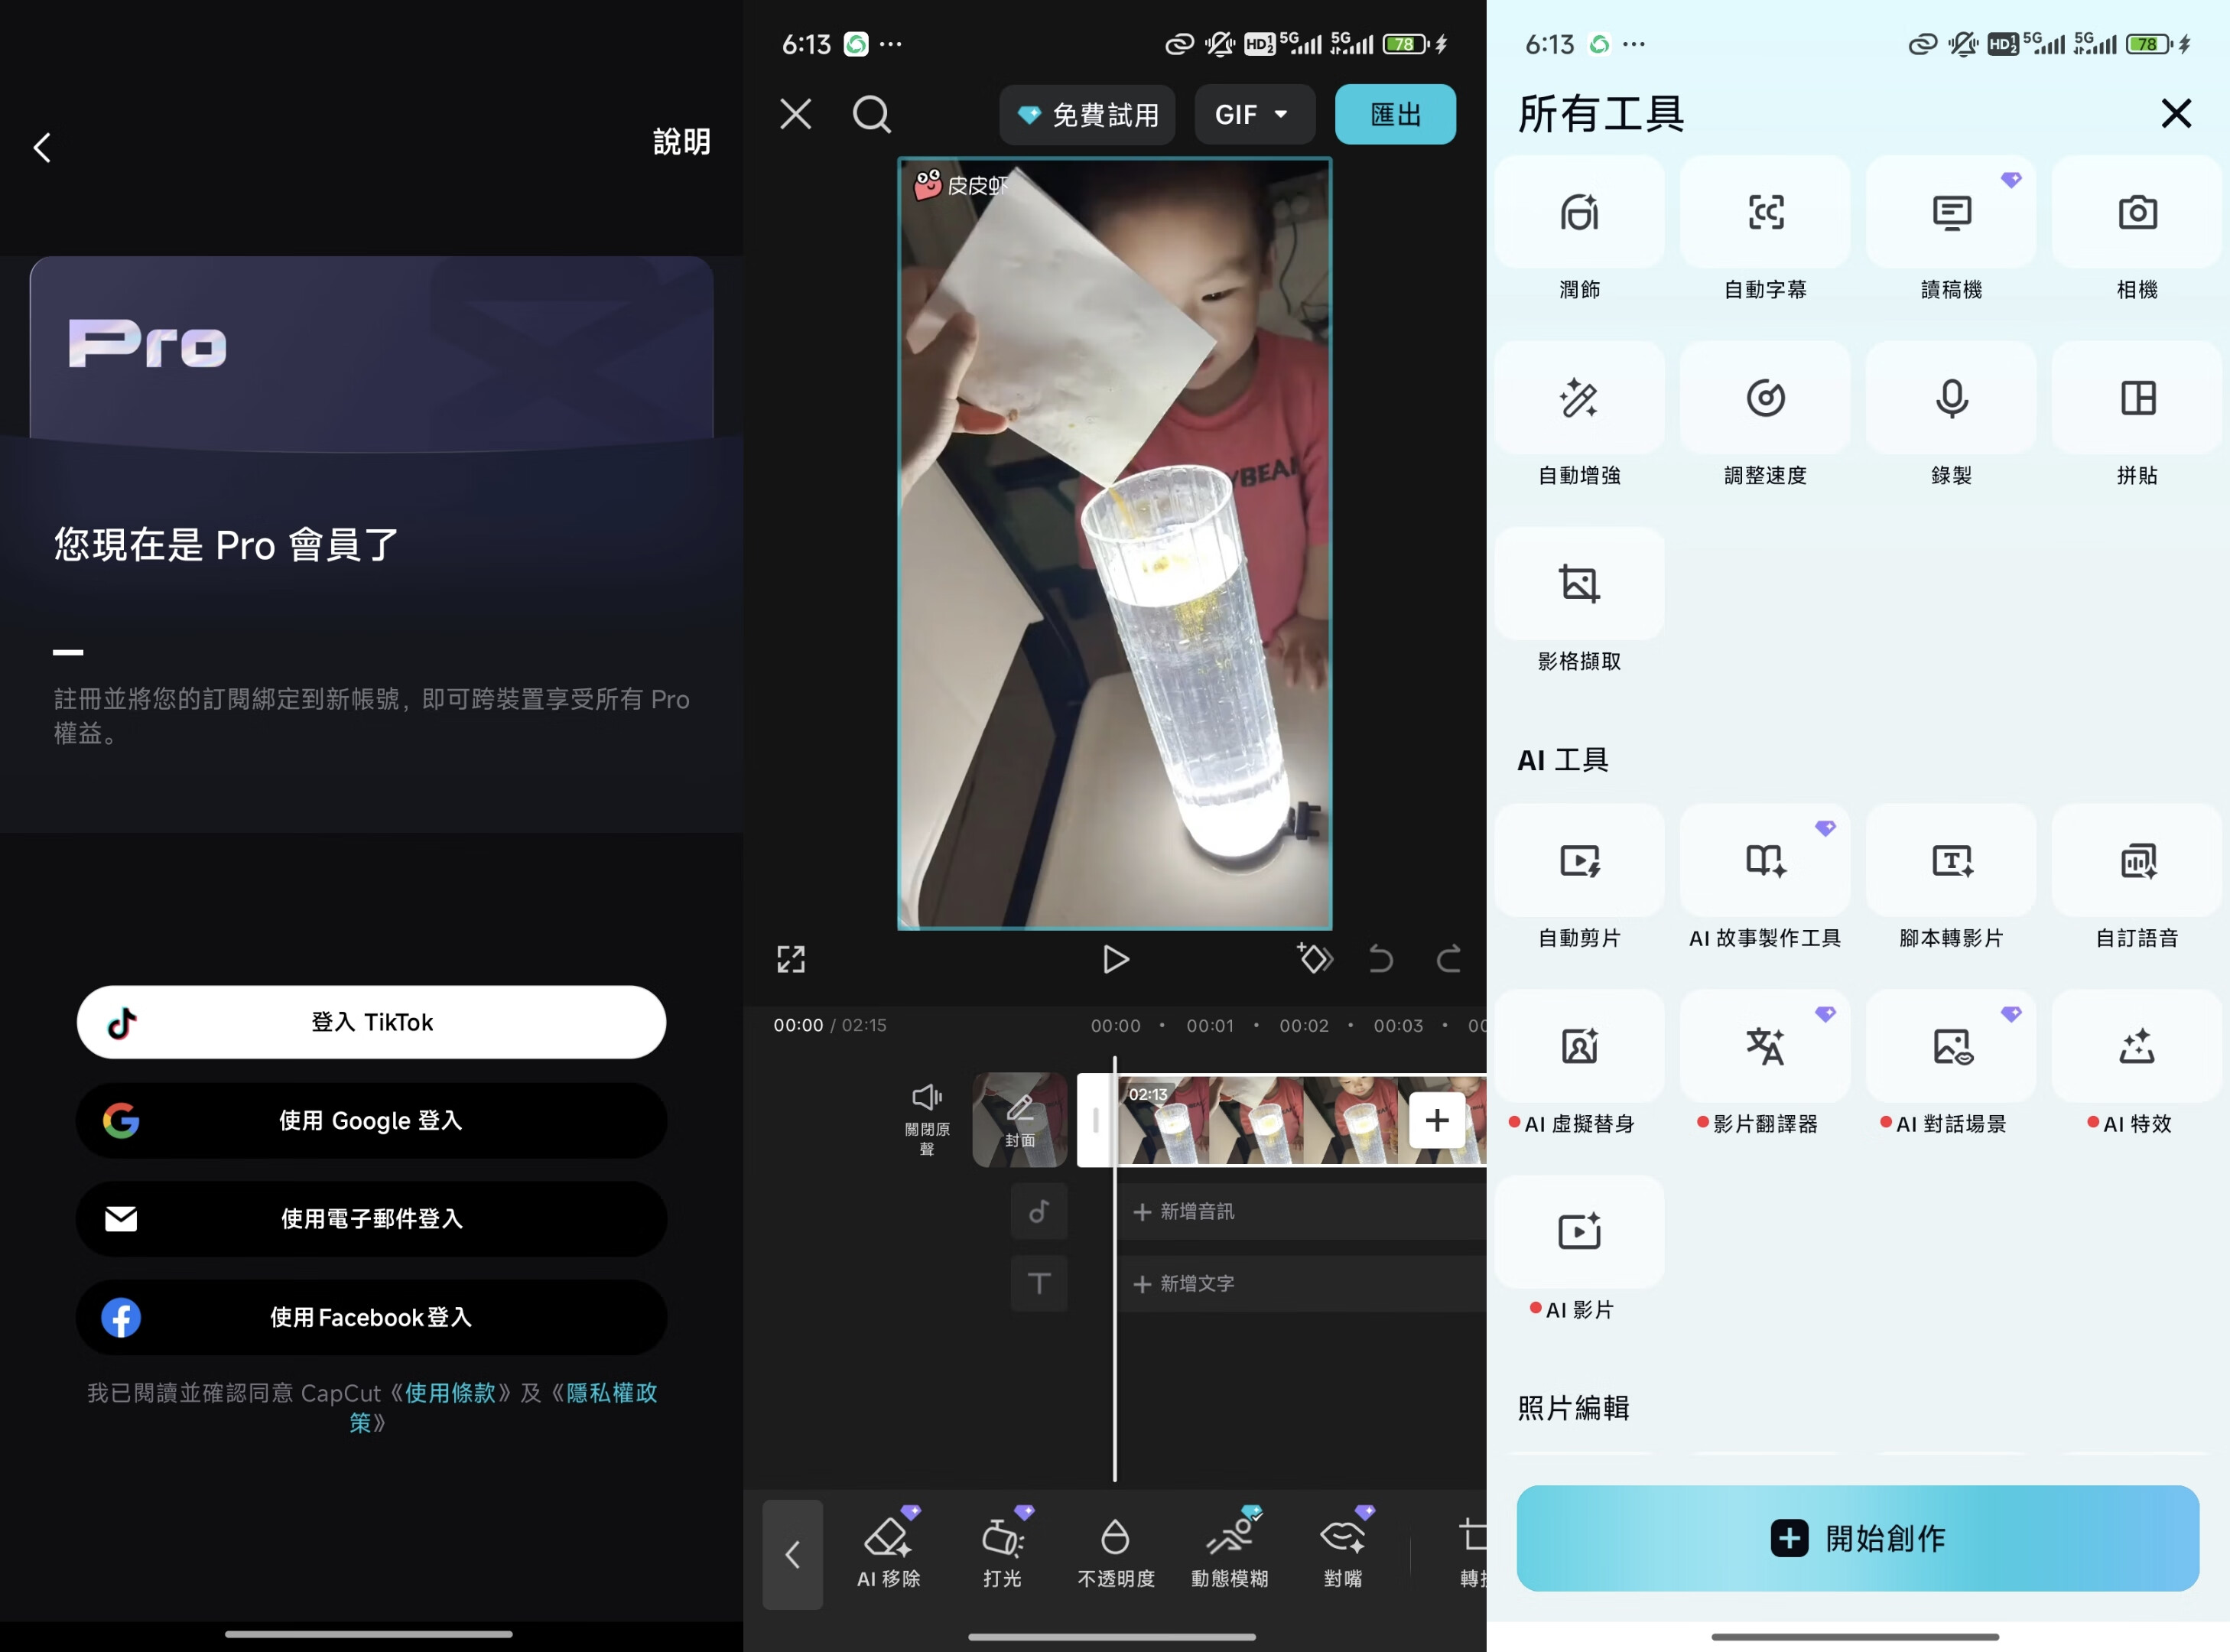Click the search magnifier icon in editor
This screenshot has height=1652, width=2230.
[871, 114]
